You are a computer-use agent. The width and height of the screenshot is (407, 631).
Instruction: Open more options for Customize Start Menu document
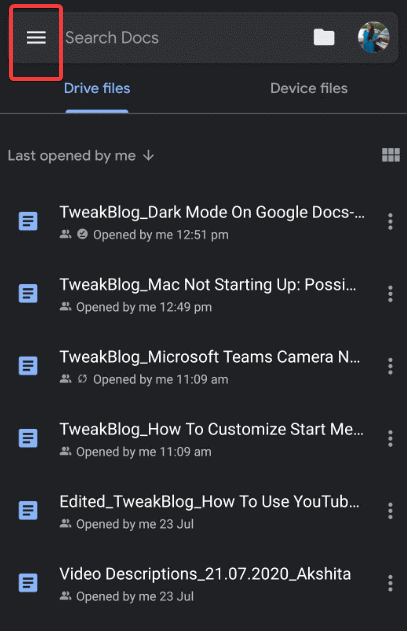[390, 438]
